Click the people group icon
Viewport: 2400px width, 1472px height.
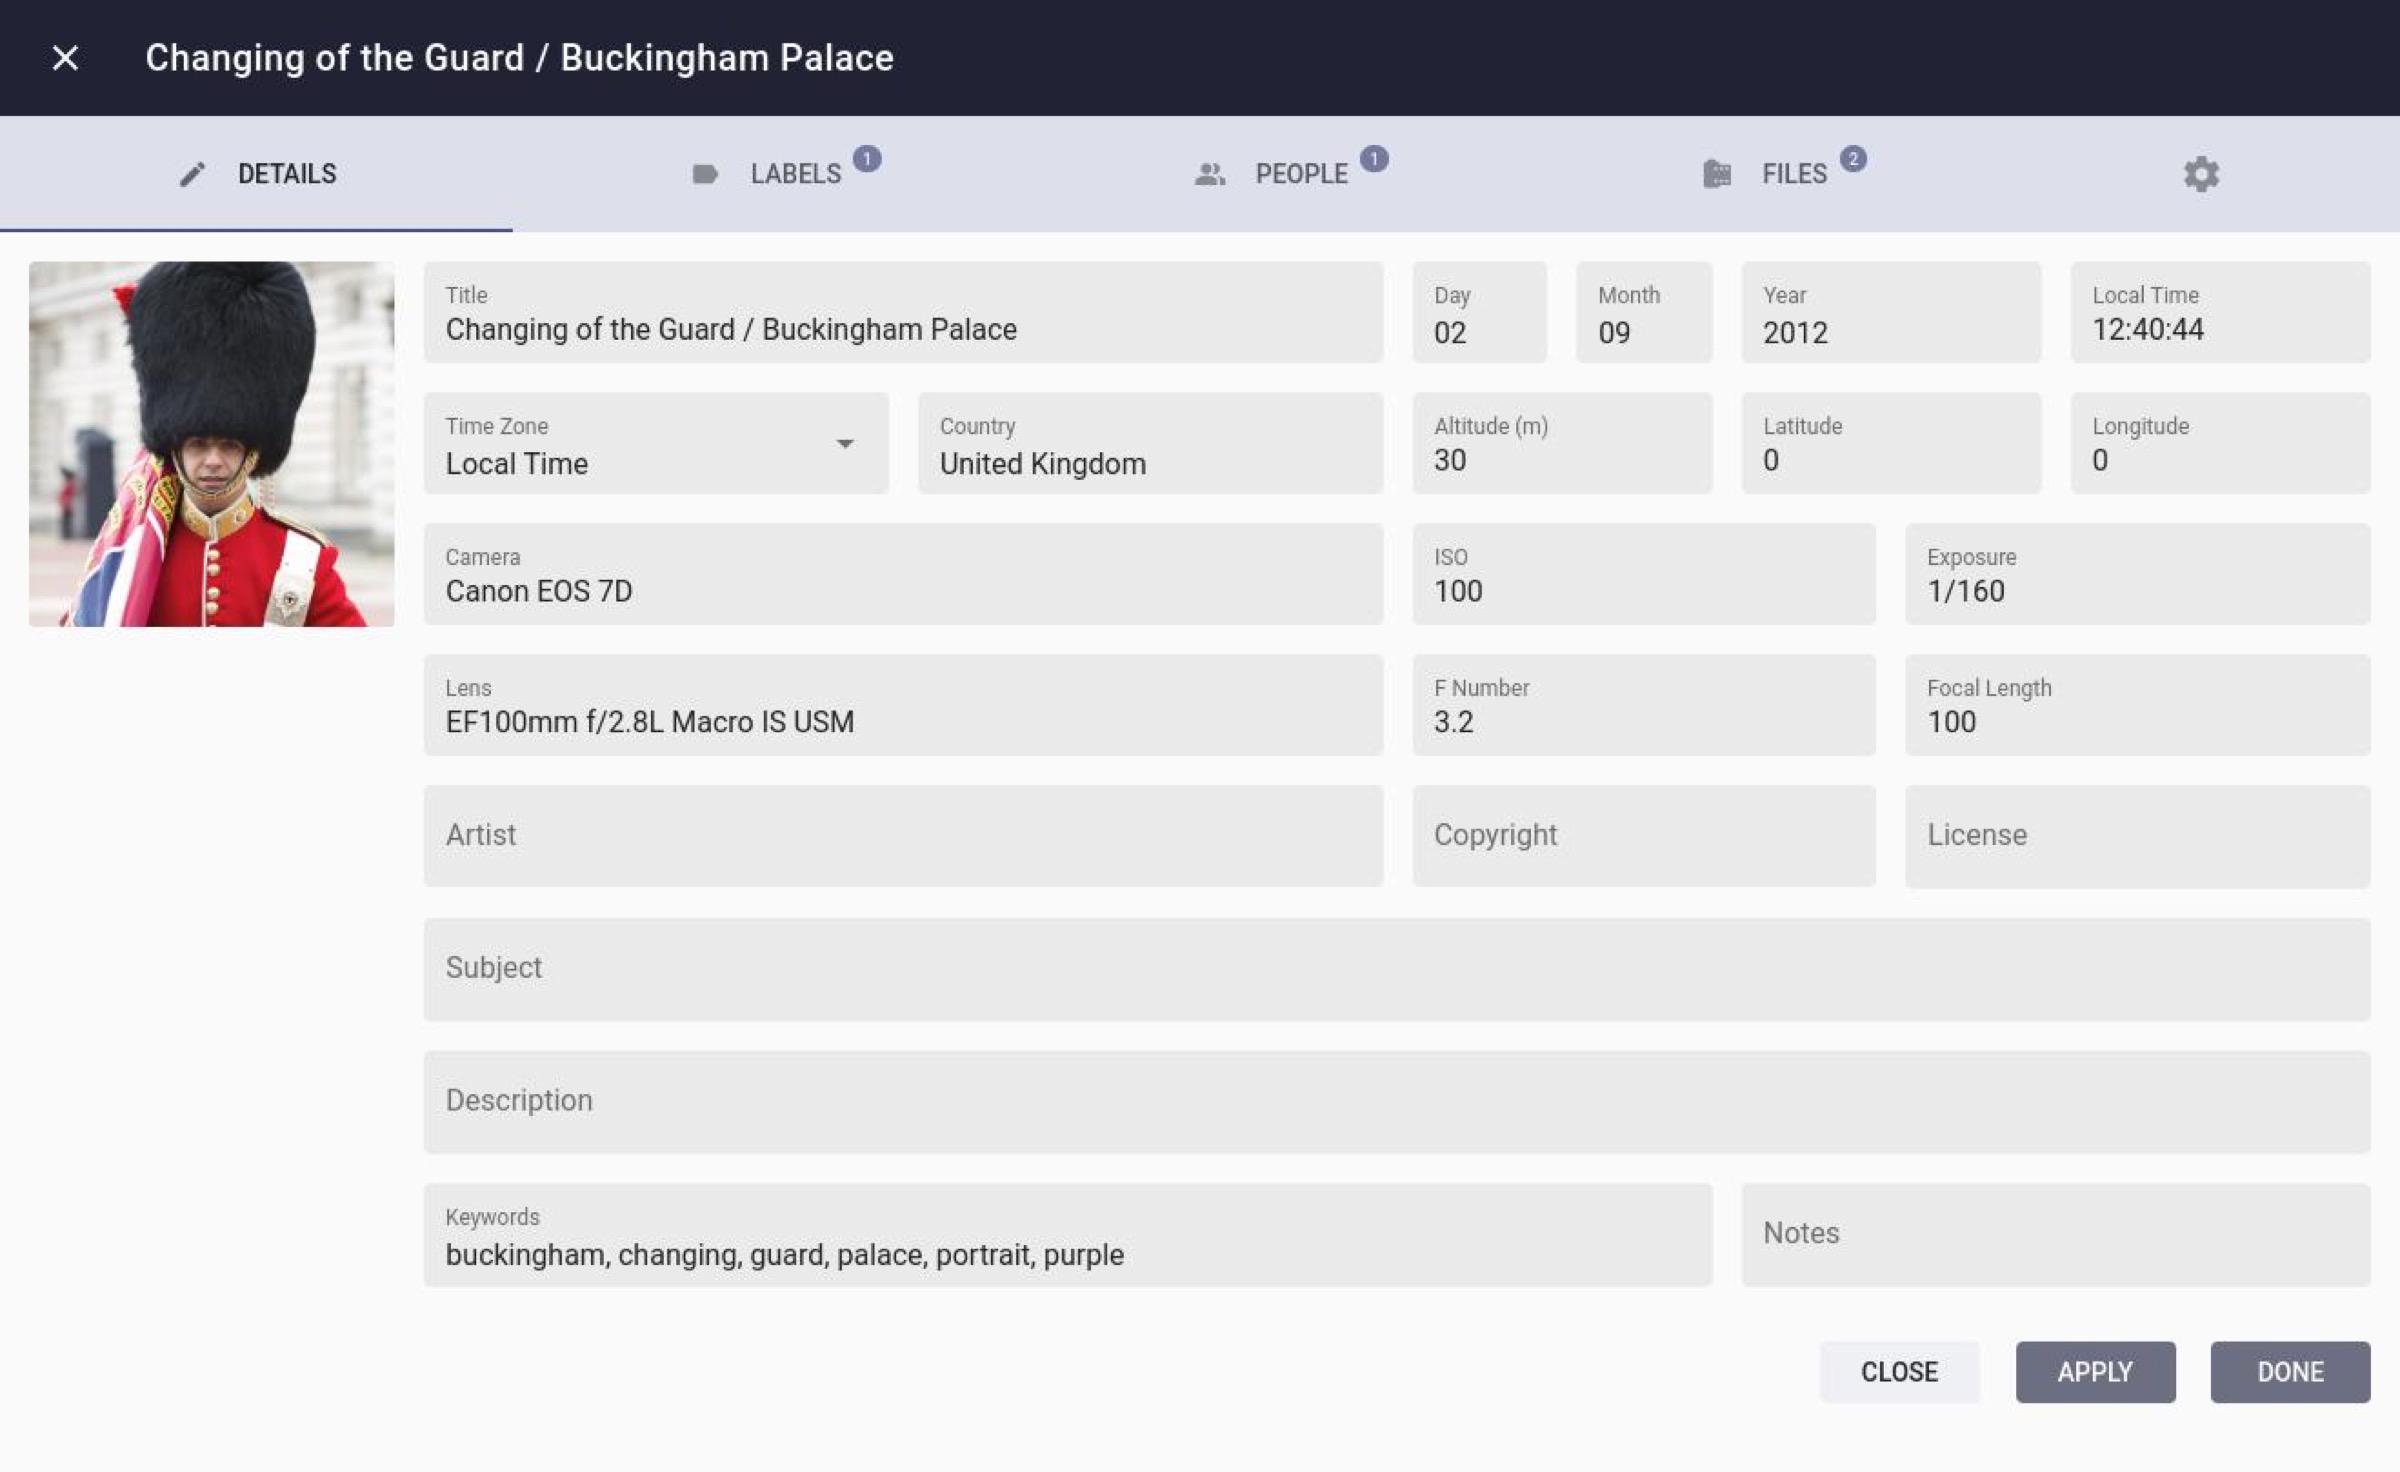pyautogui.click(x=1210, y=174)
